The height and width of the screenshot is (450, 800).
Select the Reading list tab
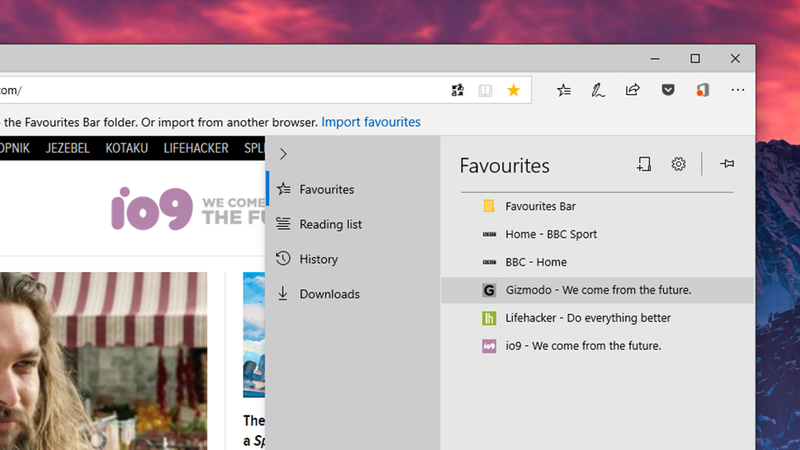[x=353, y=224]
